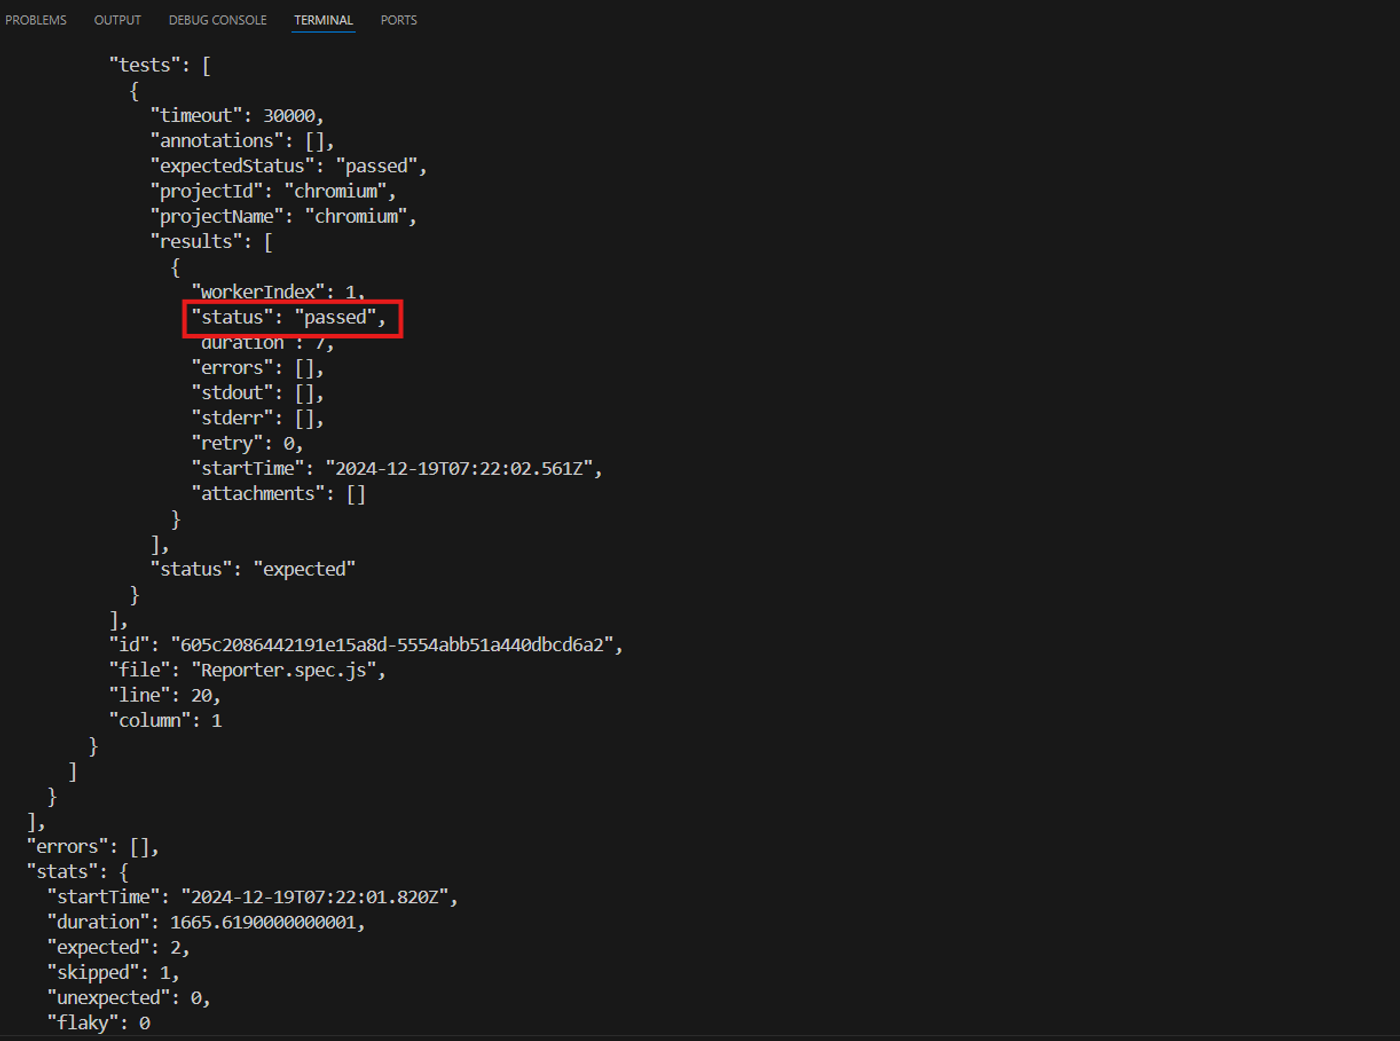The height and width of the screenshot is (1041, 1400).
Task: Click the "projectId": "chromium" line
Action: (x=273, y=191)
